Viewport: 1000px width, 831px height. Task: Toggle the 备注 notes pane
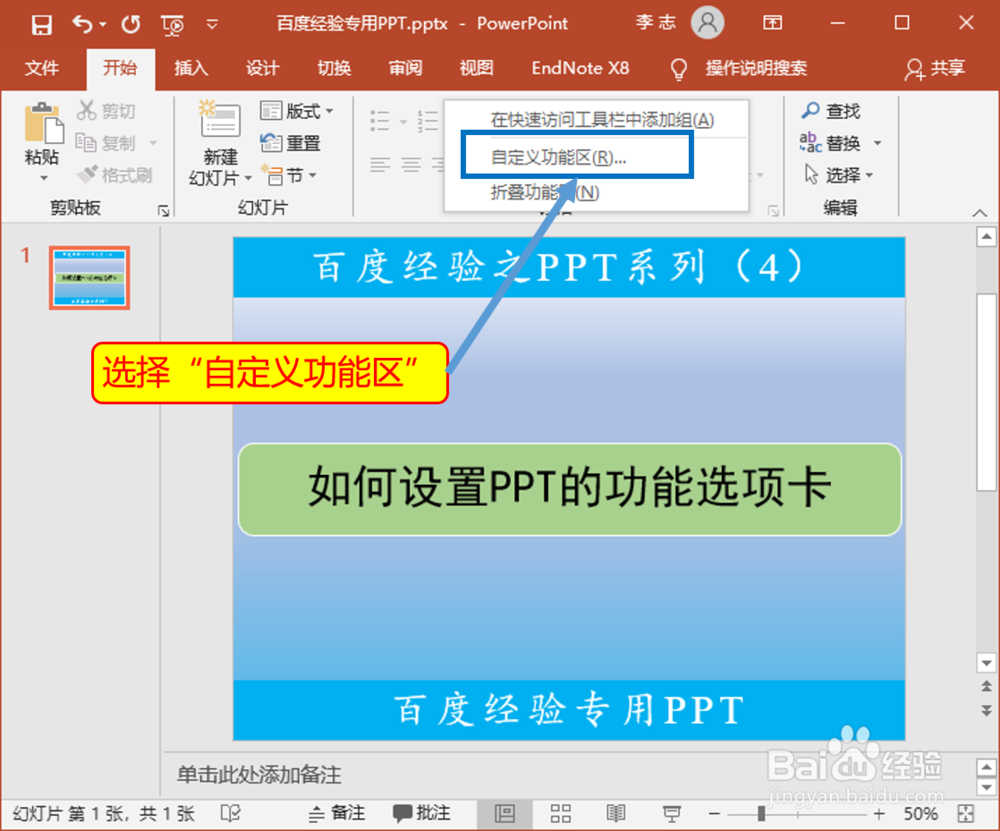coord(337,813)
